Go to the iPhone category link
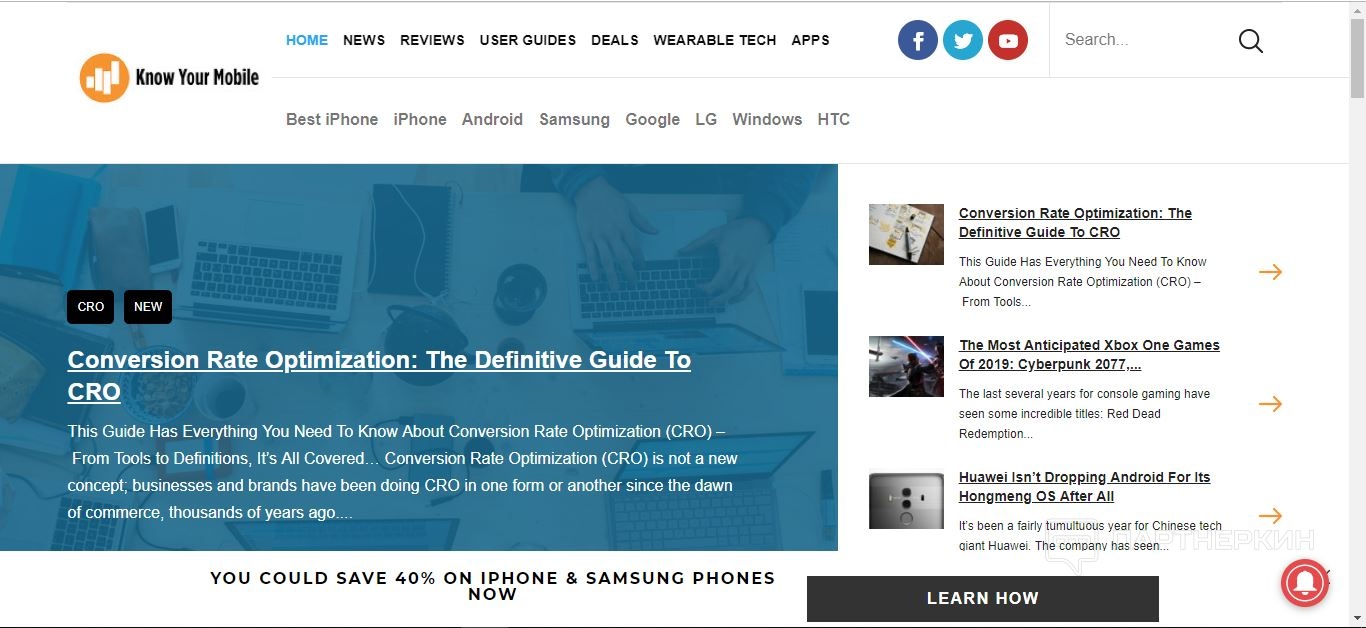Screen dimensions: 1366x628 (420, 119)
